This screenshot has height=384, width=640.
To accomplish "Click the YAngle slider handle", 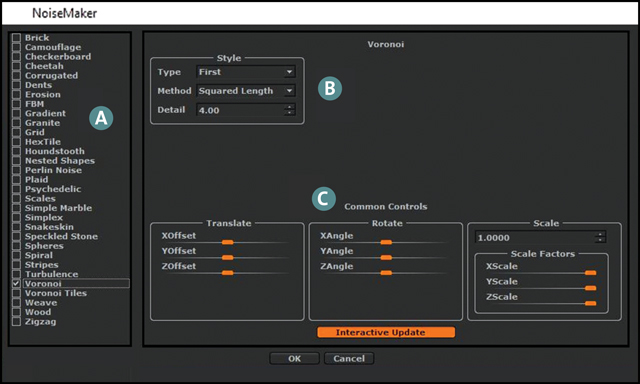I will click(386, 257).
